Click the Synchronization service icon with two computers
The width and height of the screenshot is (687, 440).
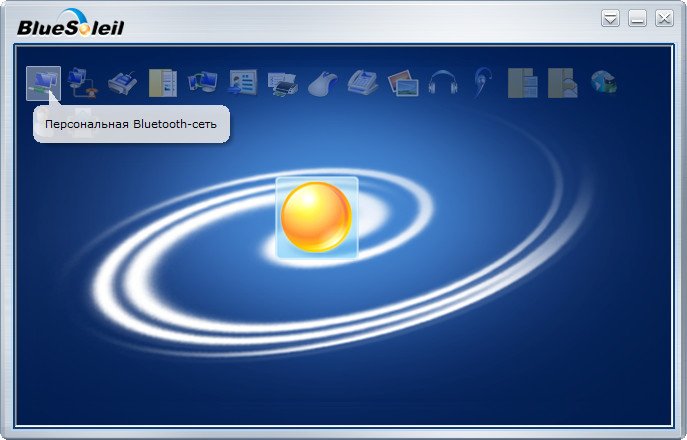pos(202,82)
